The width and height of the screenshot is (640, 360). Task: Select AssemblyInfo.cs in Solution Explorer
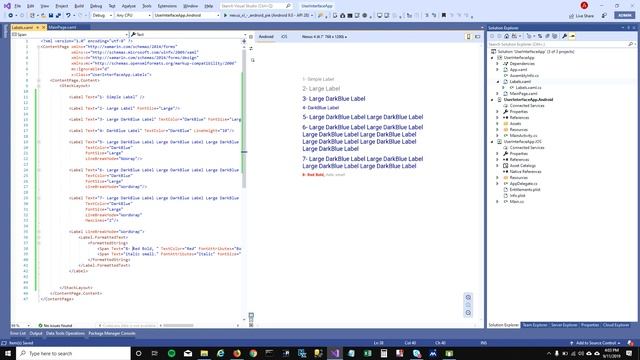[x=524, y=76]
